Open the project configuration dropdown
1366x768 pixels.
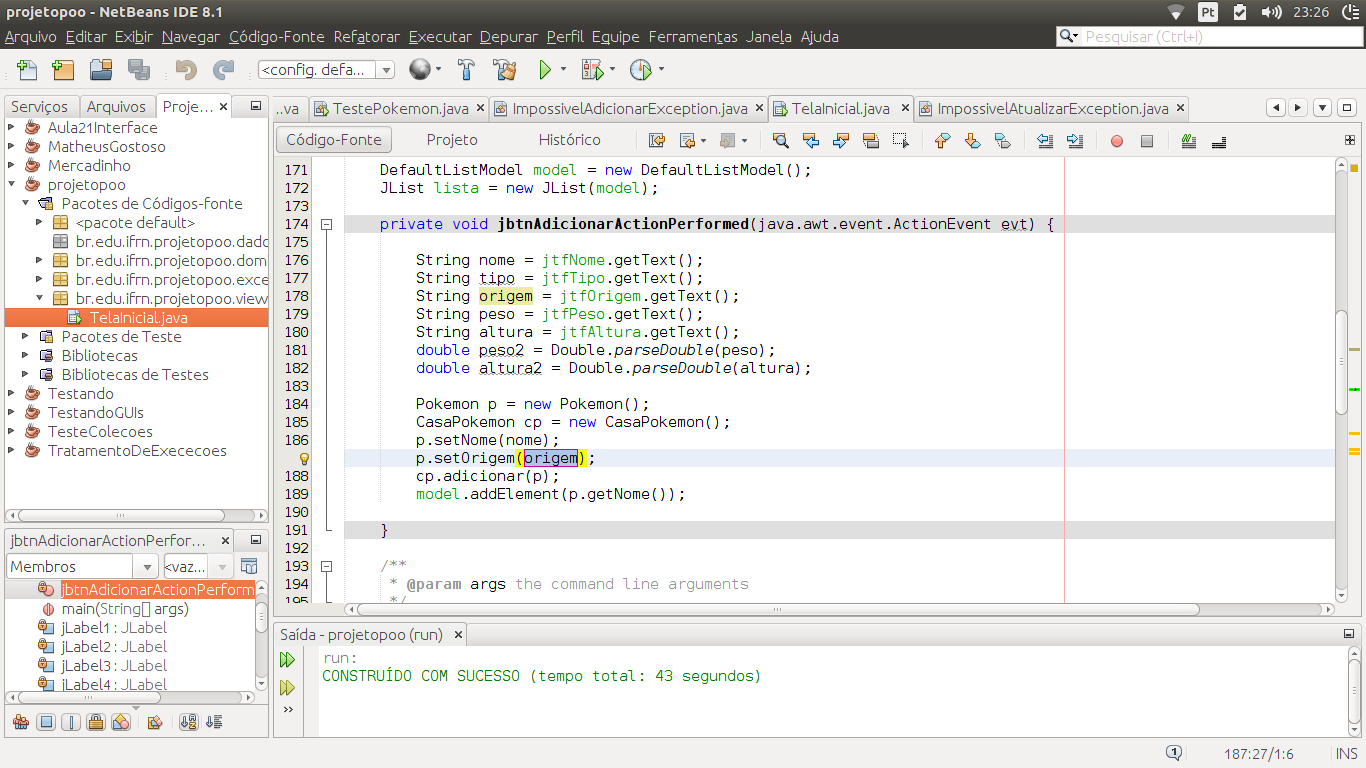coord(326,70)
